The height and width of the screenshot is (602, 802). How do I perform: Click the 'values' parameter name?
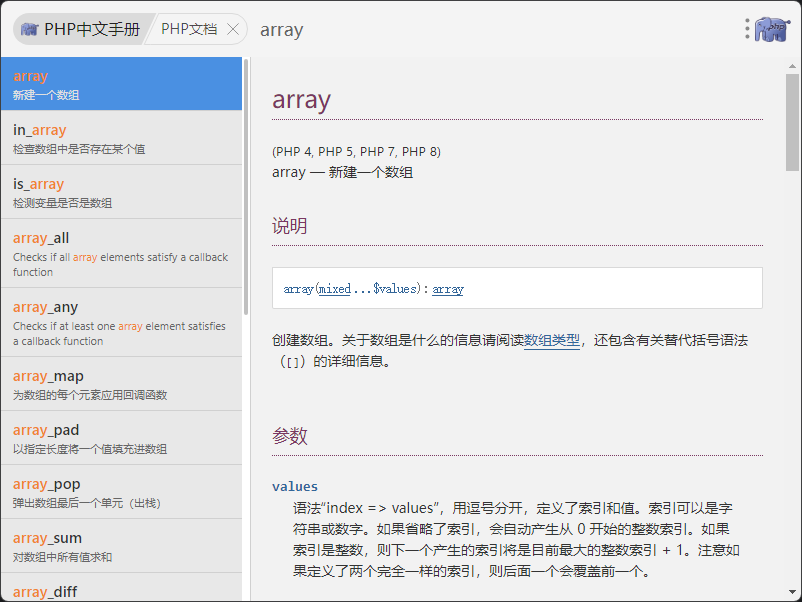click(x=295, y=486)
